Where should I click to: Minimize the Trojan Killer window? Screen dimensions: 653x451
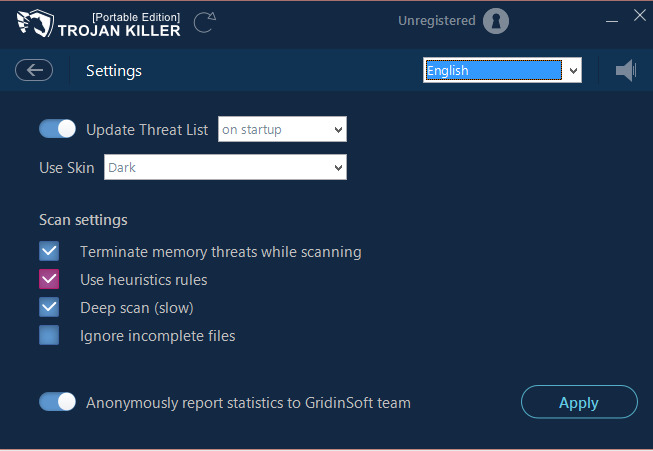[611, 21]
